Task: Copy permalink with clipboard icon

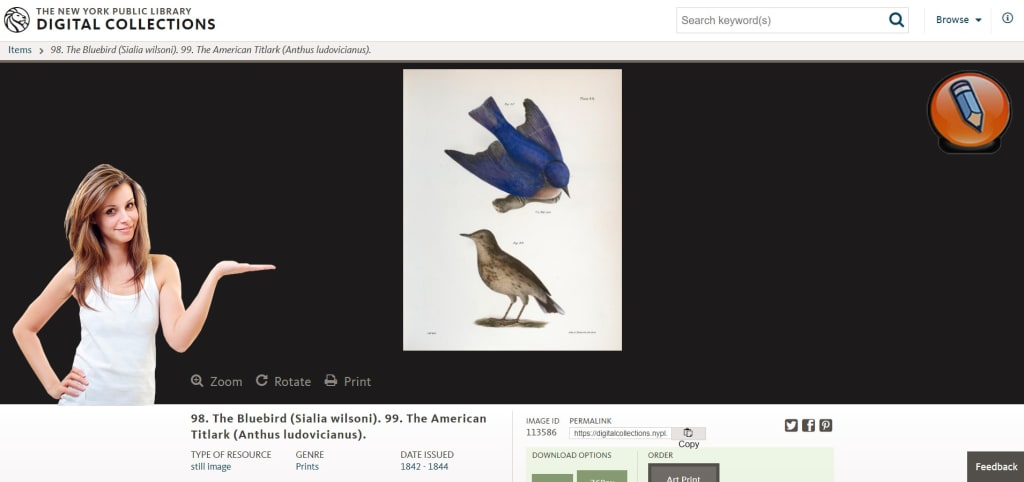Action: [688, 433]
